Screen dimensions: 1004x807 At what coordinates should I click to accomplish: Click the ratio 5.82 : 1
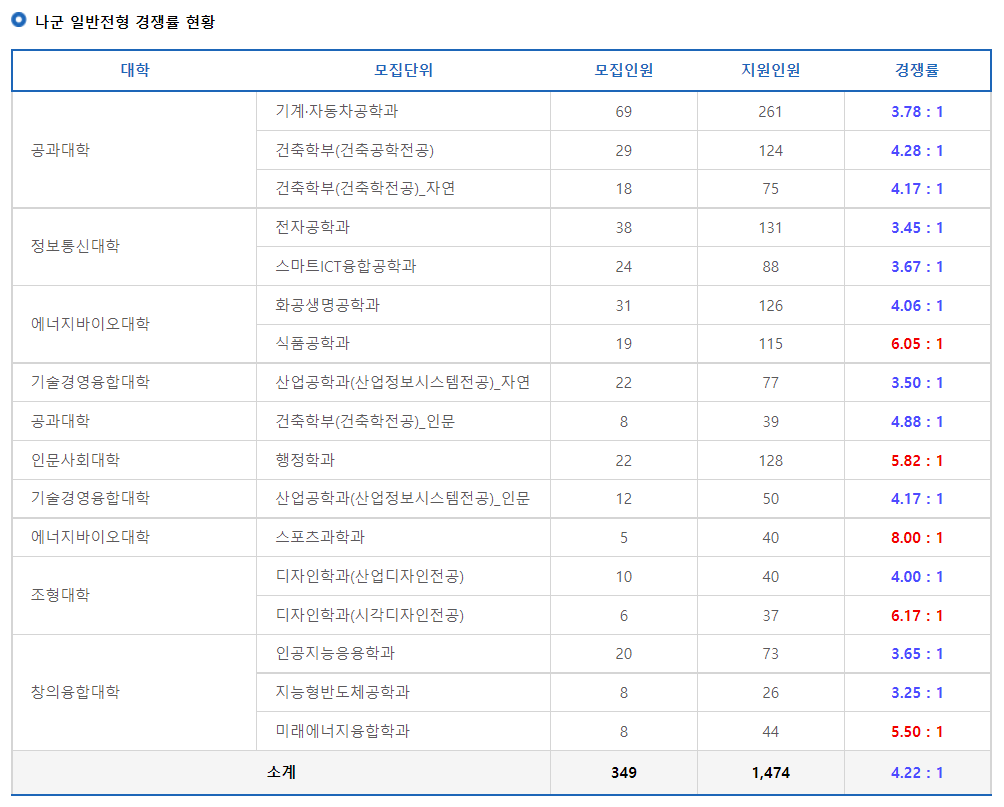point(917,461)
